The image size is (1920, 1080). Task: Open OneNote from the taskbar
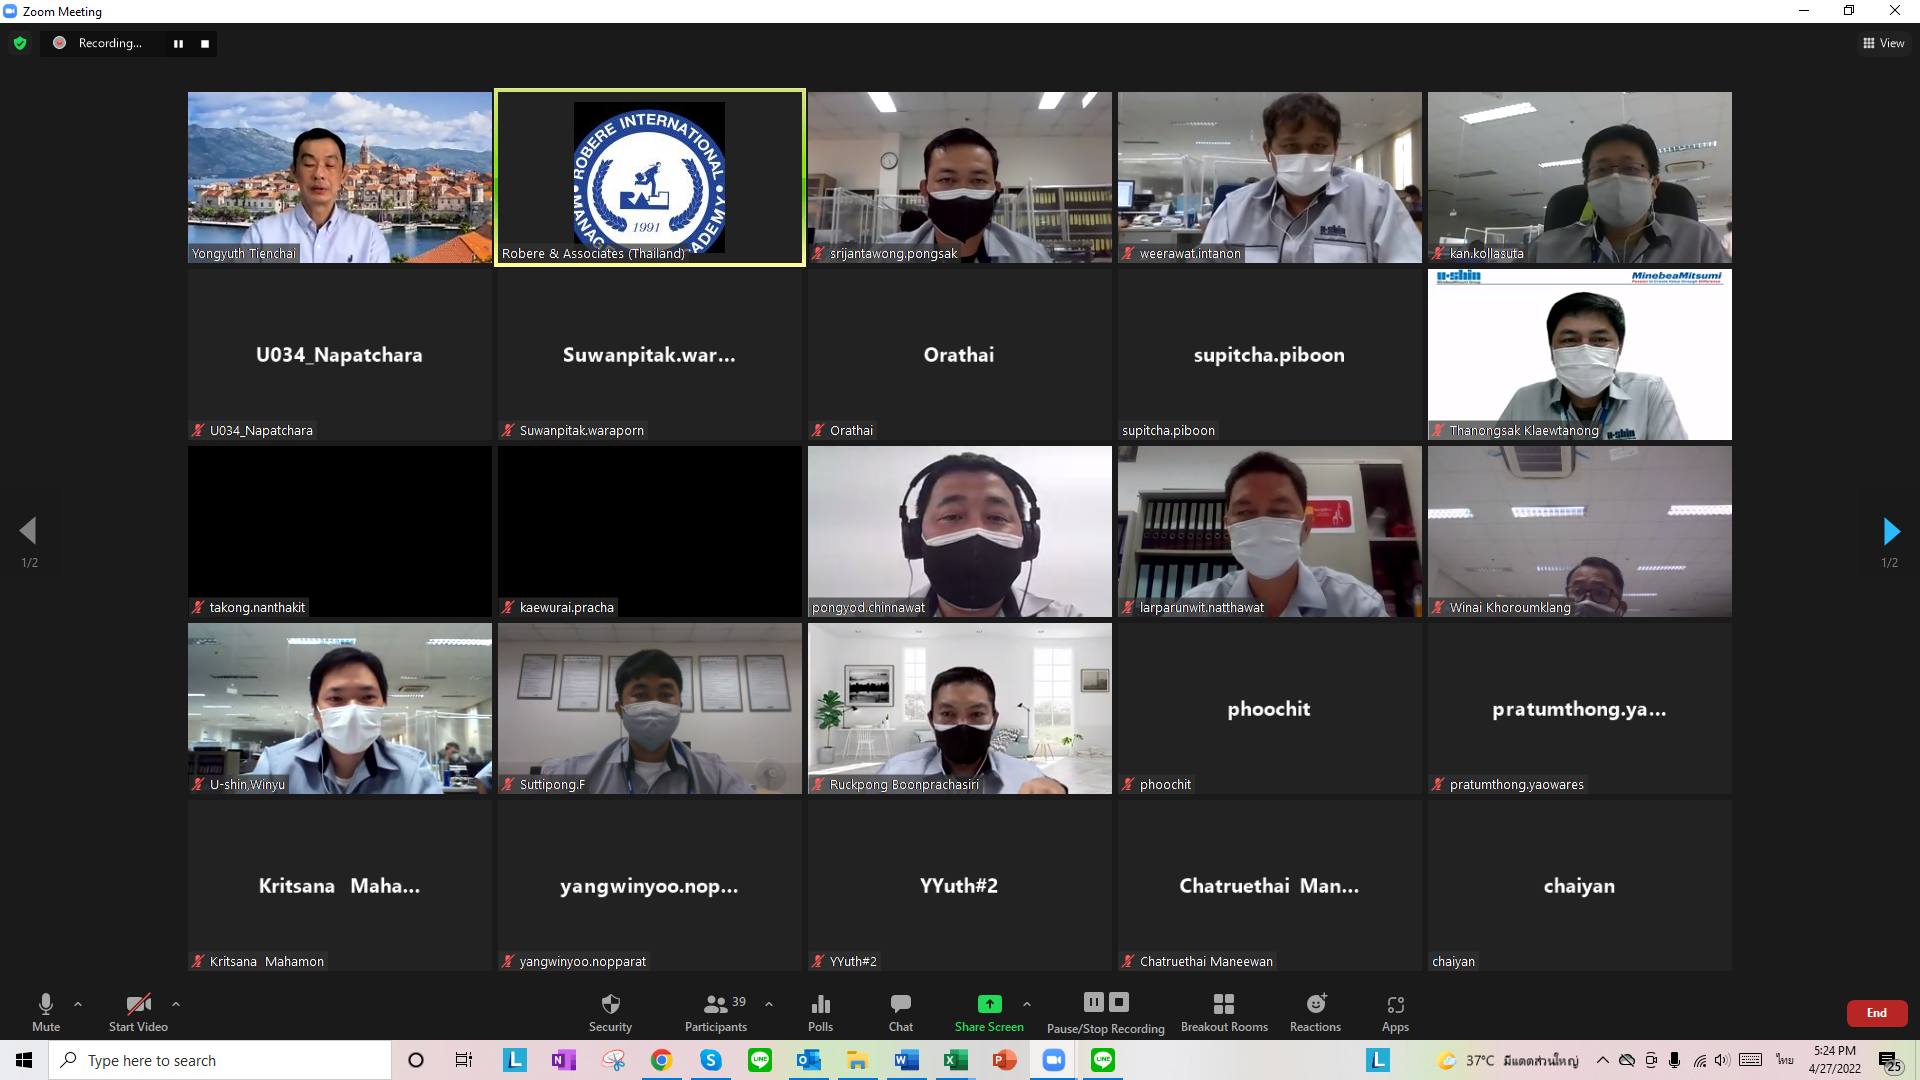point(563,1060)
